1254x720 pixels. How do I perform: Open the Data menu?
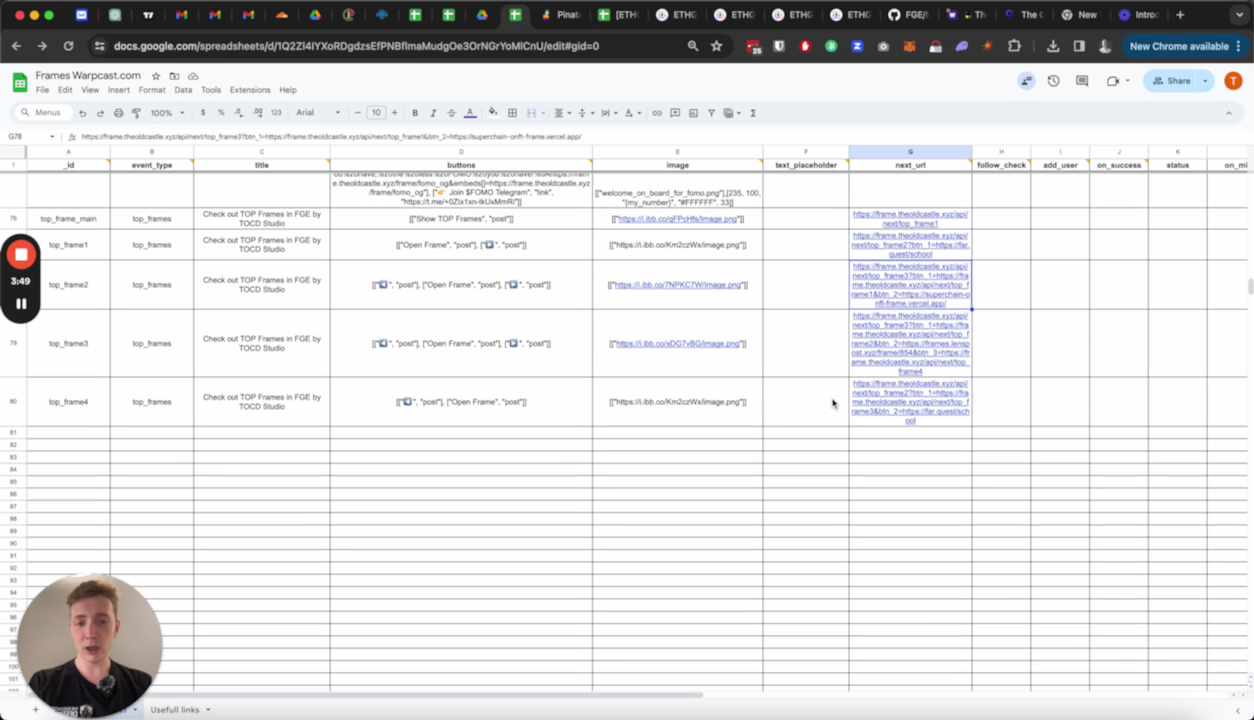coord(183,90)
